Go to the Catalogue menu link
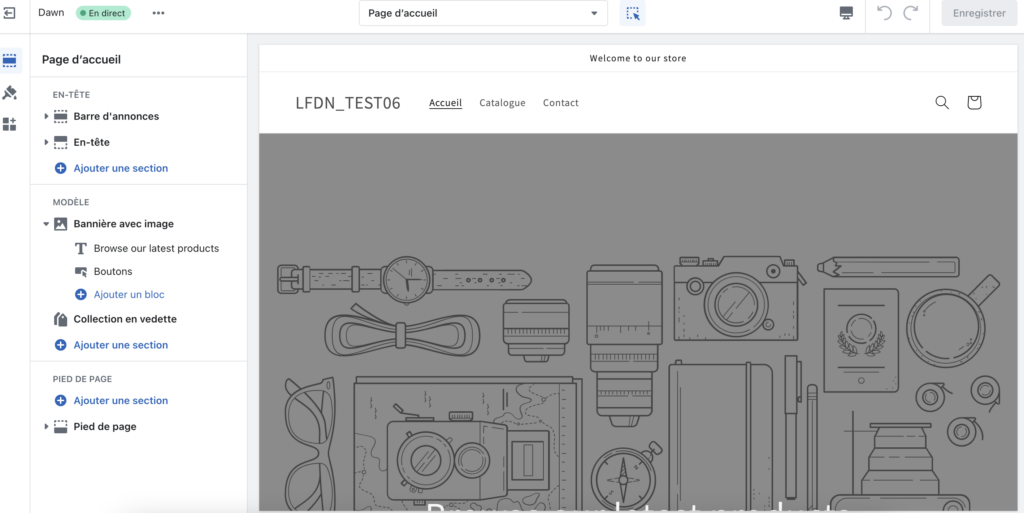The image size is (1024, 513). pyautogui.click(x=502, y=103)
